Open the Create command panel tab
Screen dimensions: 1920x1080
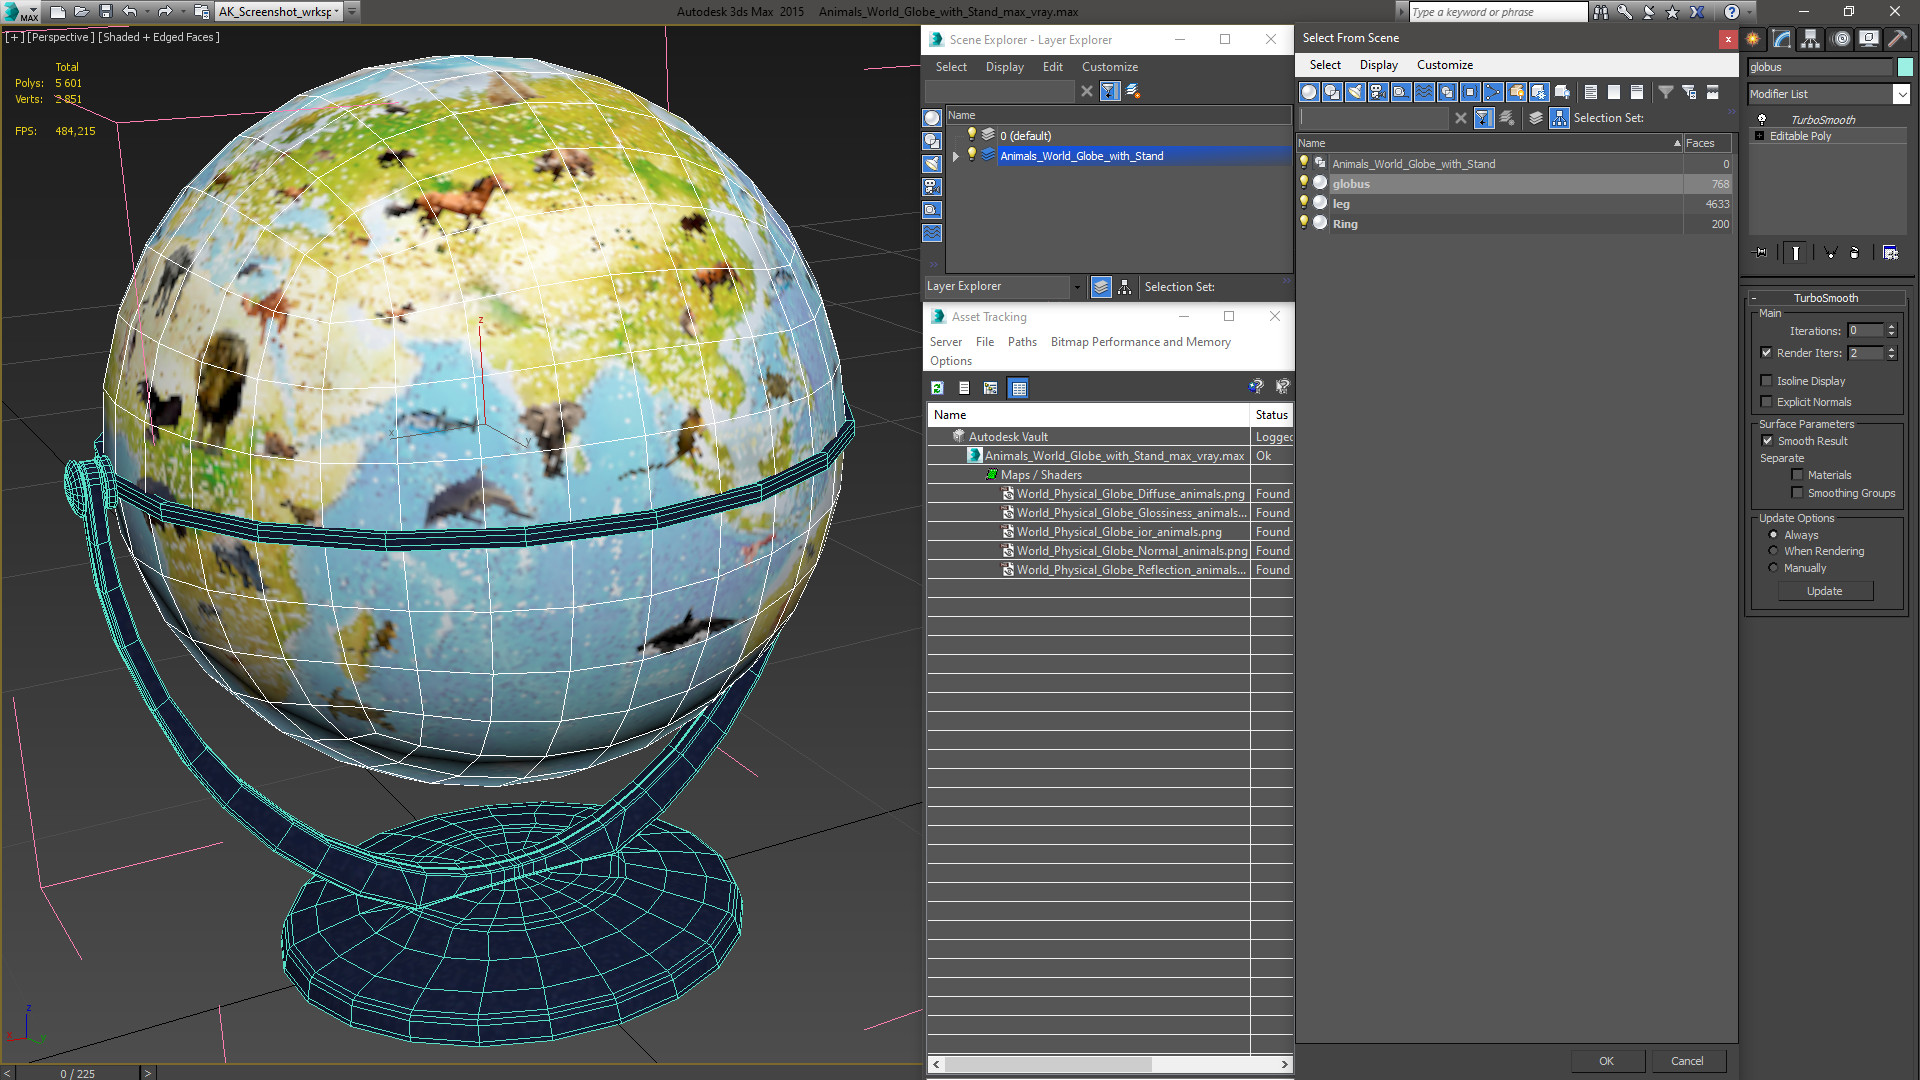point(1753,39)
